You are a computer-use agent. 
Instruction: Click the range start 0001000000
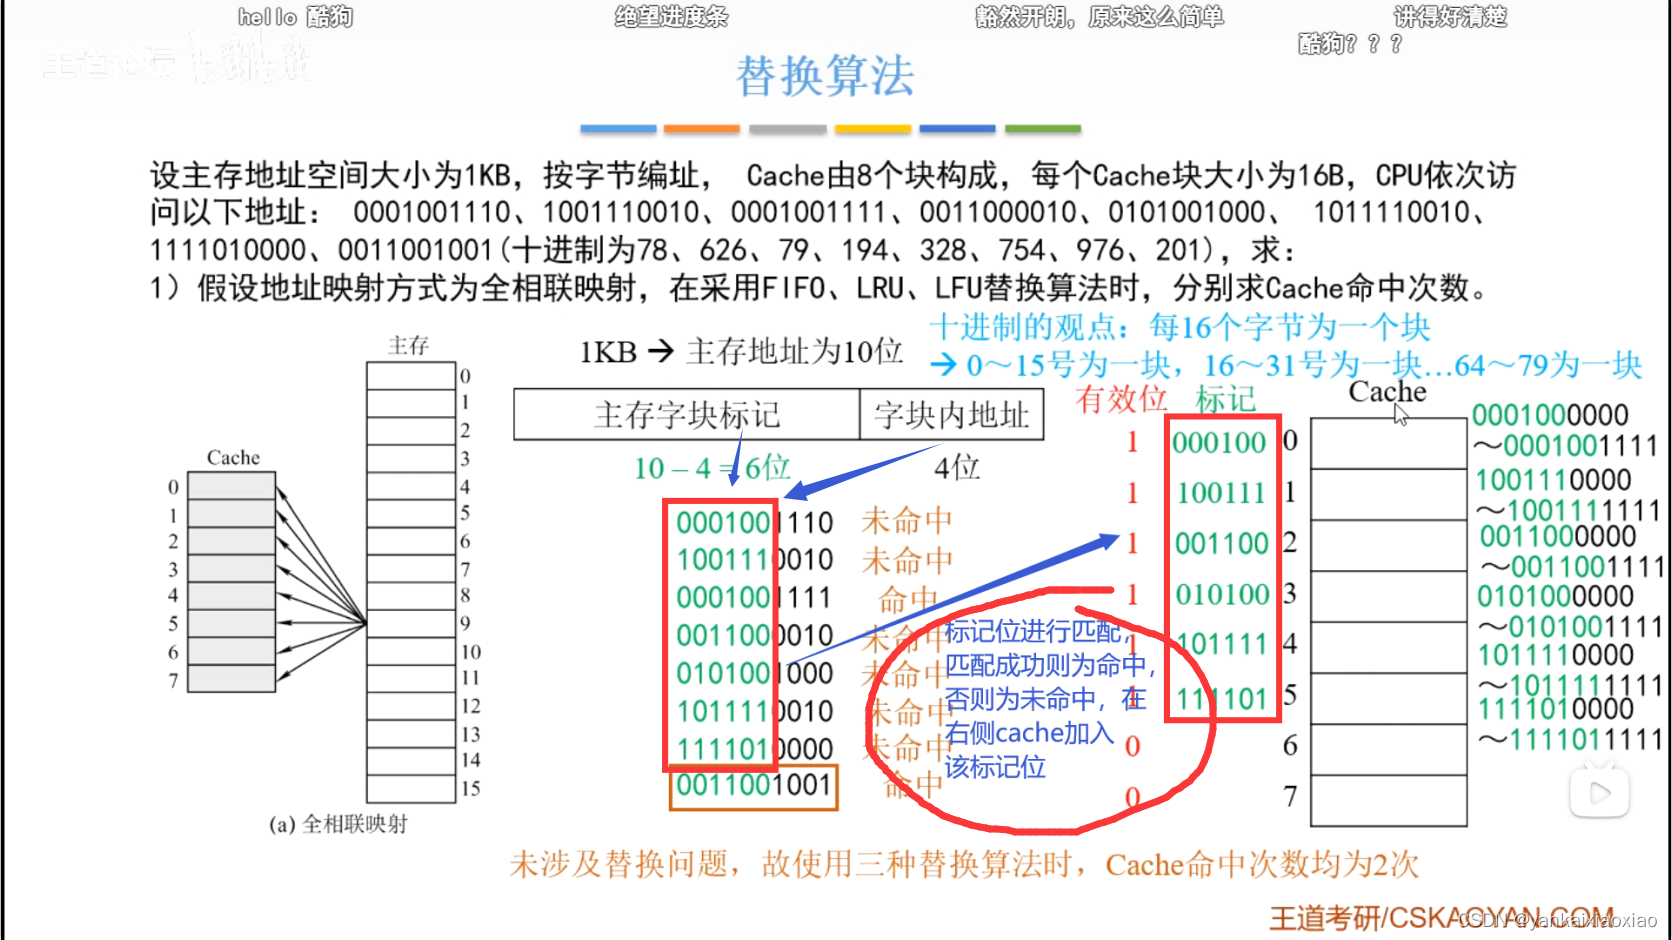pos(1550,415)
